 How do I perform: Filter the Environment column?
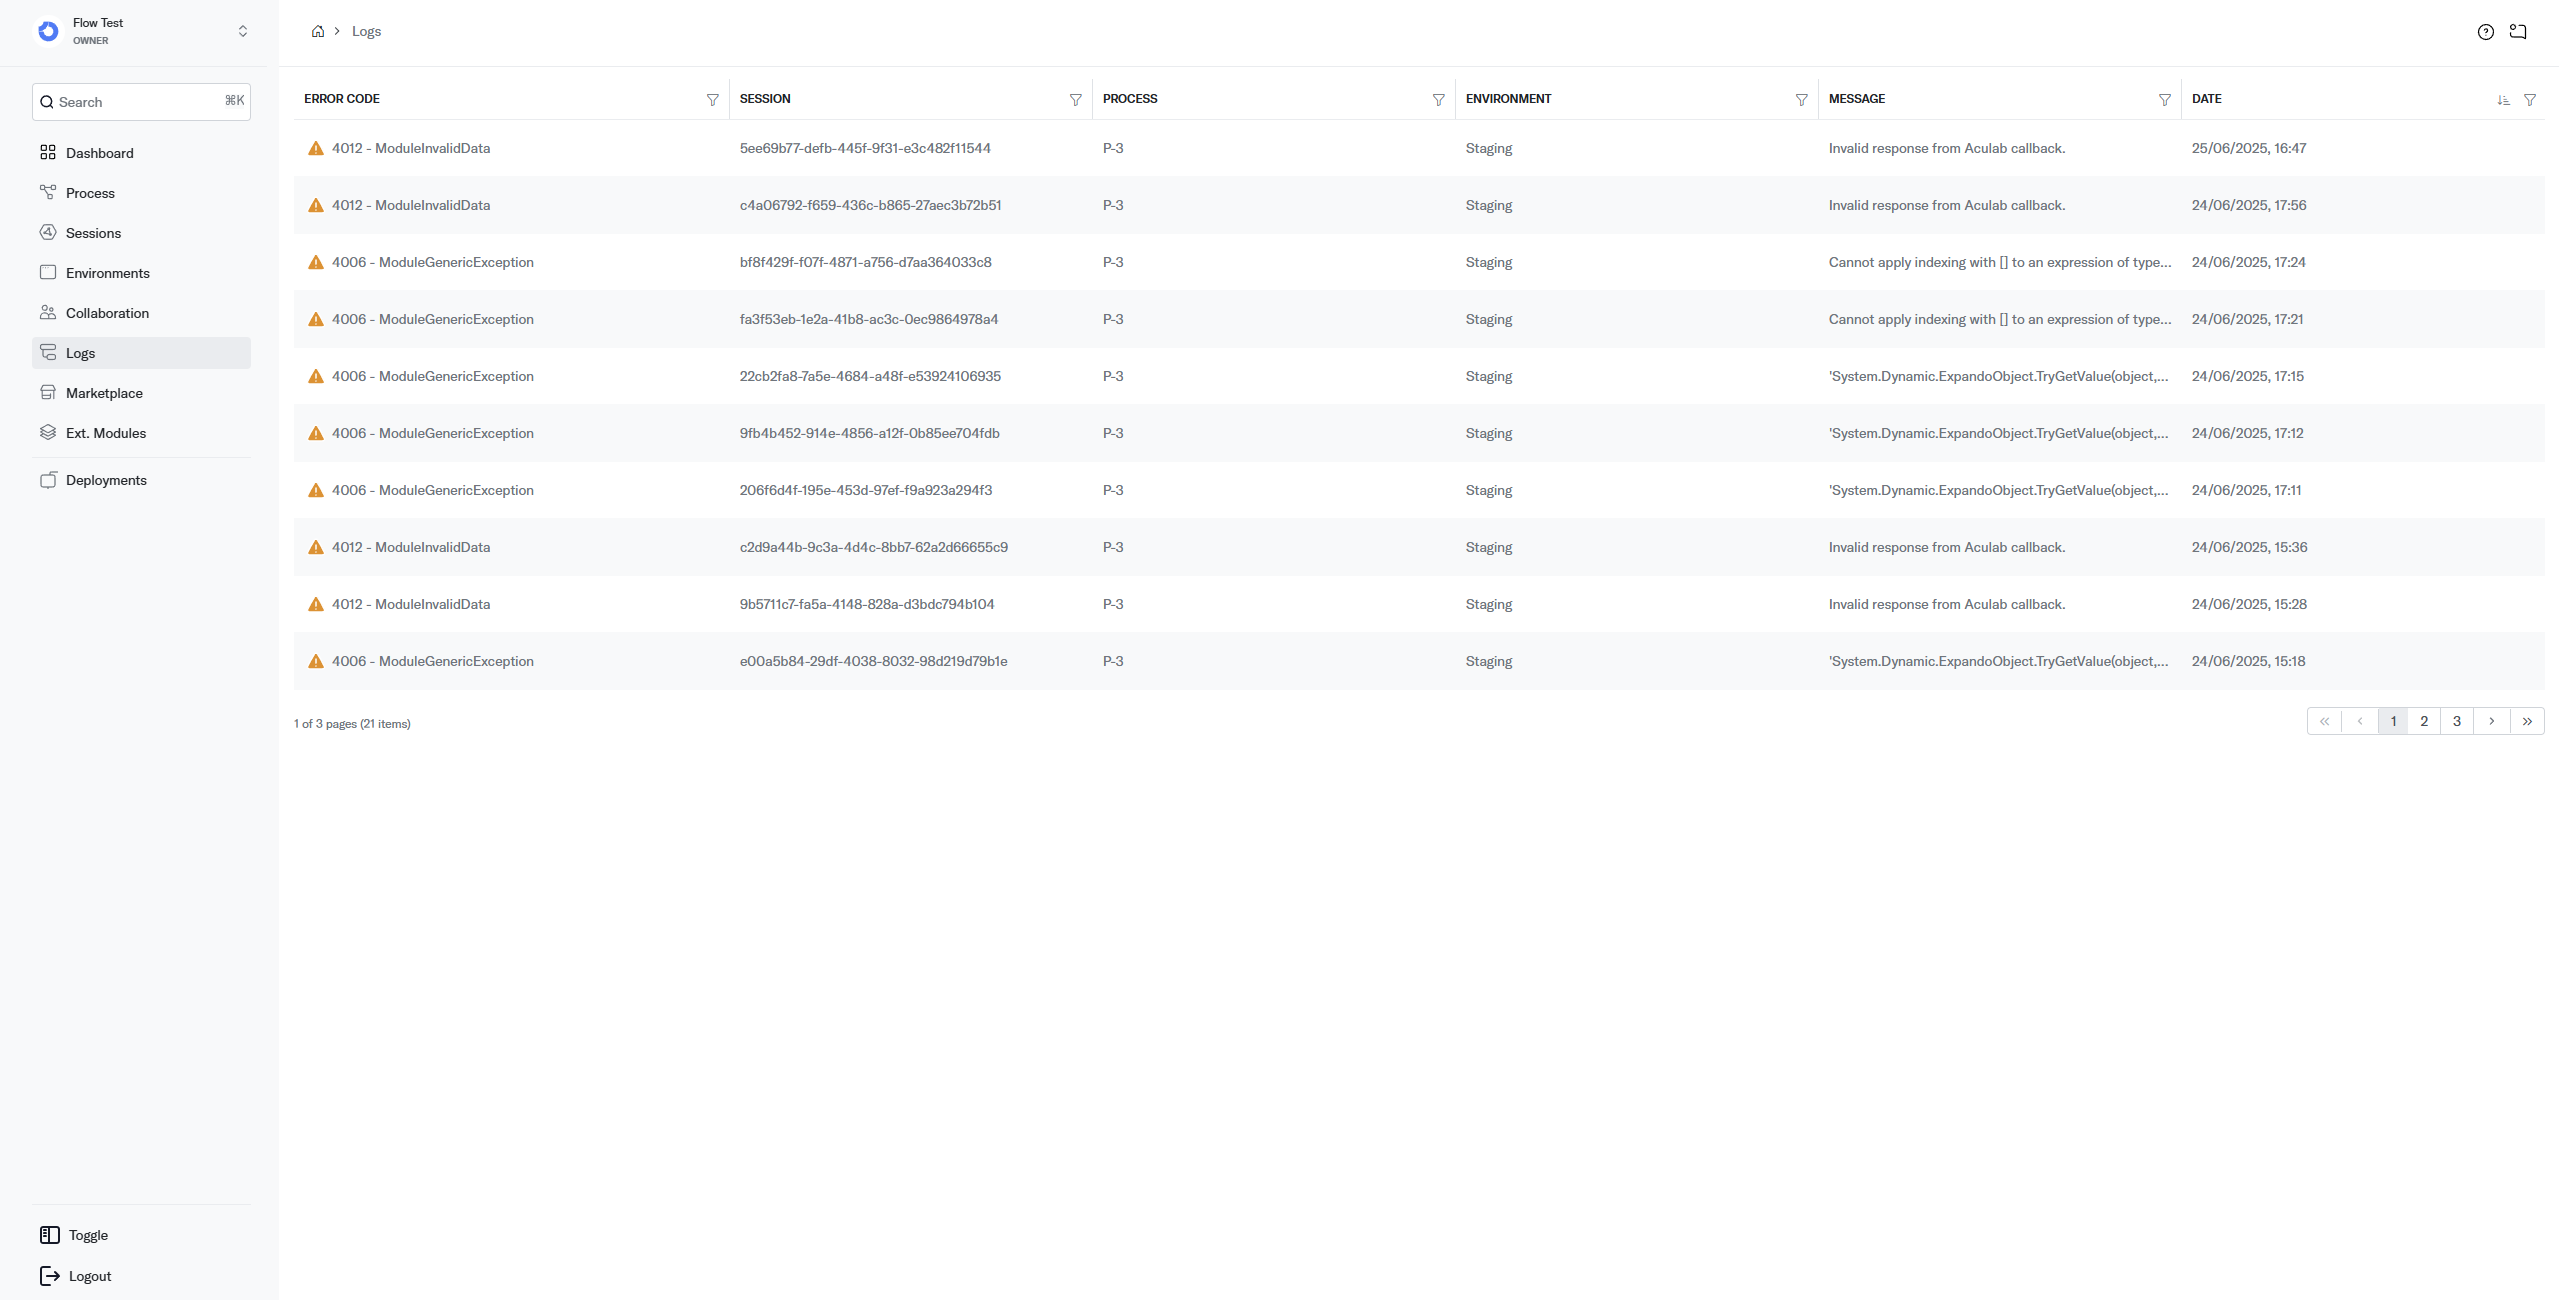coord(1802,100)
